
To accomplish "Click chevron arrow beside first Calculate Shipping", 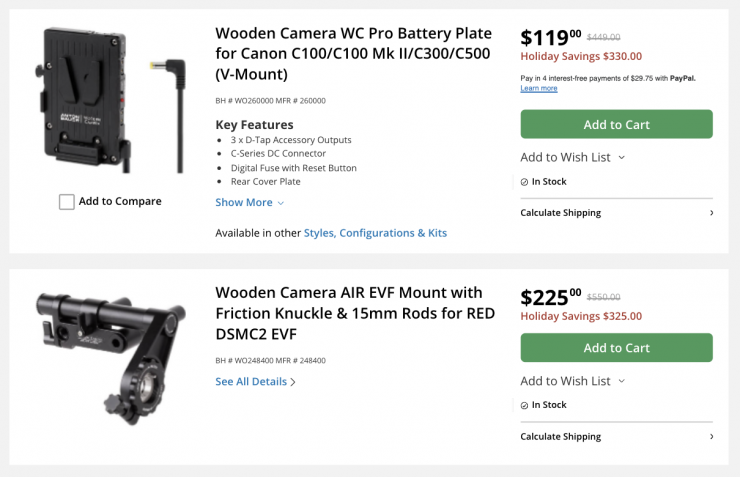I will coord(711,213).
